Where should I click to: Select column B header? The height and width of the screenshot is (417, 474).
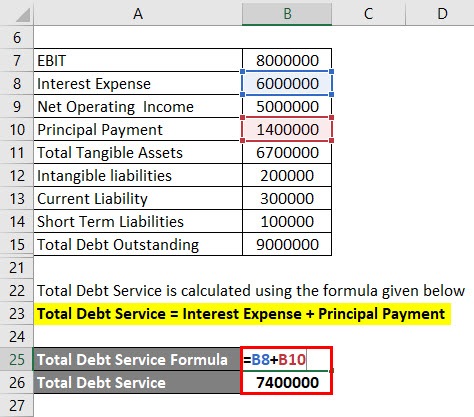(x=287, y=13)
